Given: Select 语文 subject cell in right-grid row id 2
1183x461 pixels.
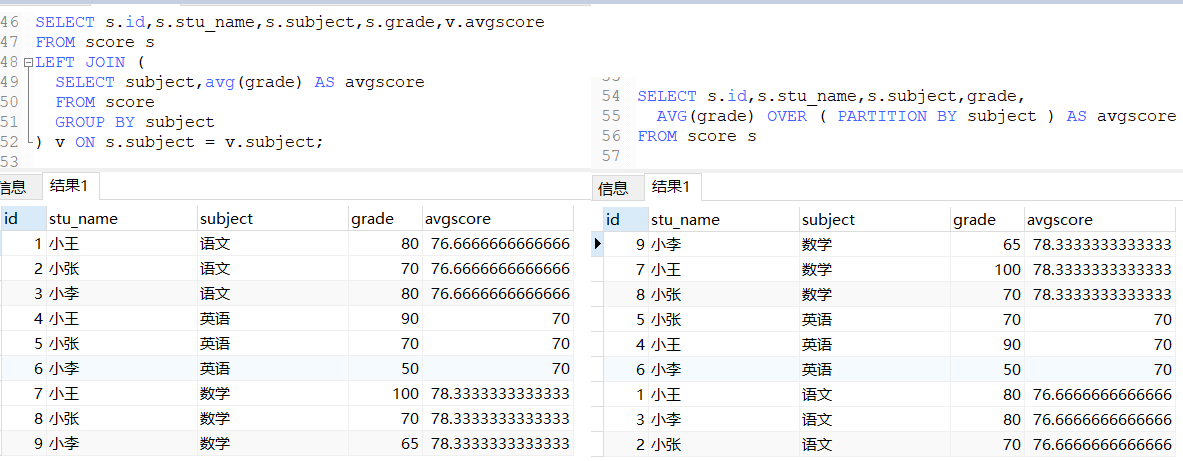Looking at the screenshot, I should coord(874,444).
